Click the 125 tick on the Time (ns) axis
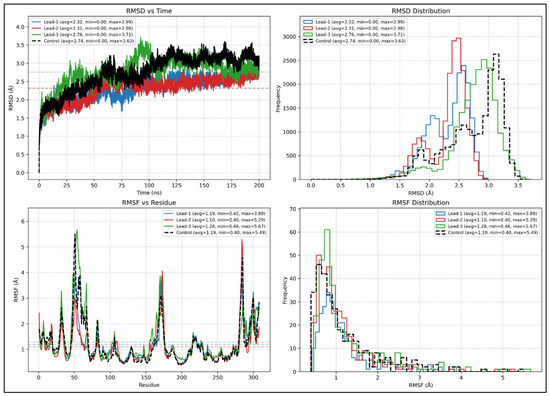The height and width of the screenshot is (396, 550). point(176,185)
